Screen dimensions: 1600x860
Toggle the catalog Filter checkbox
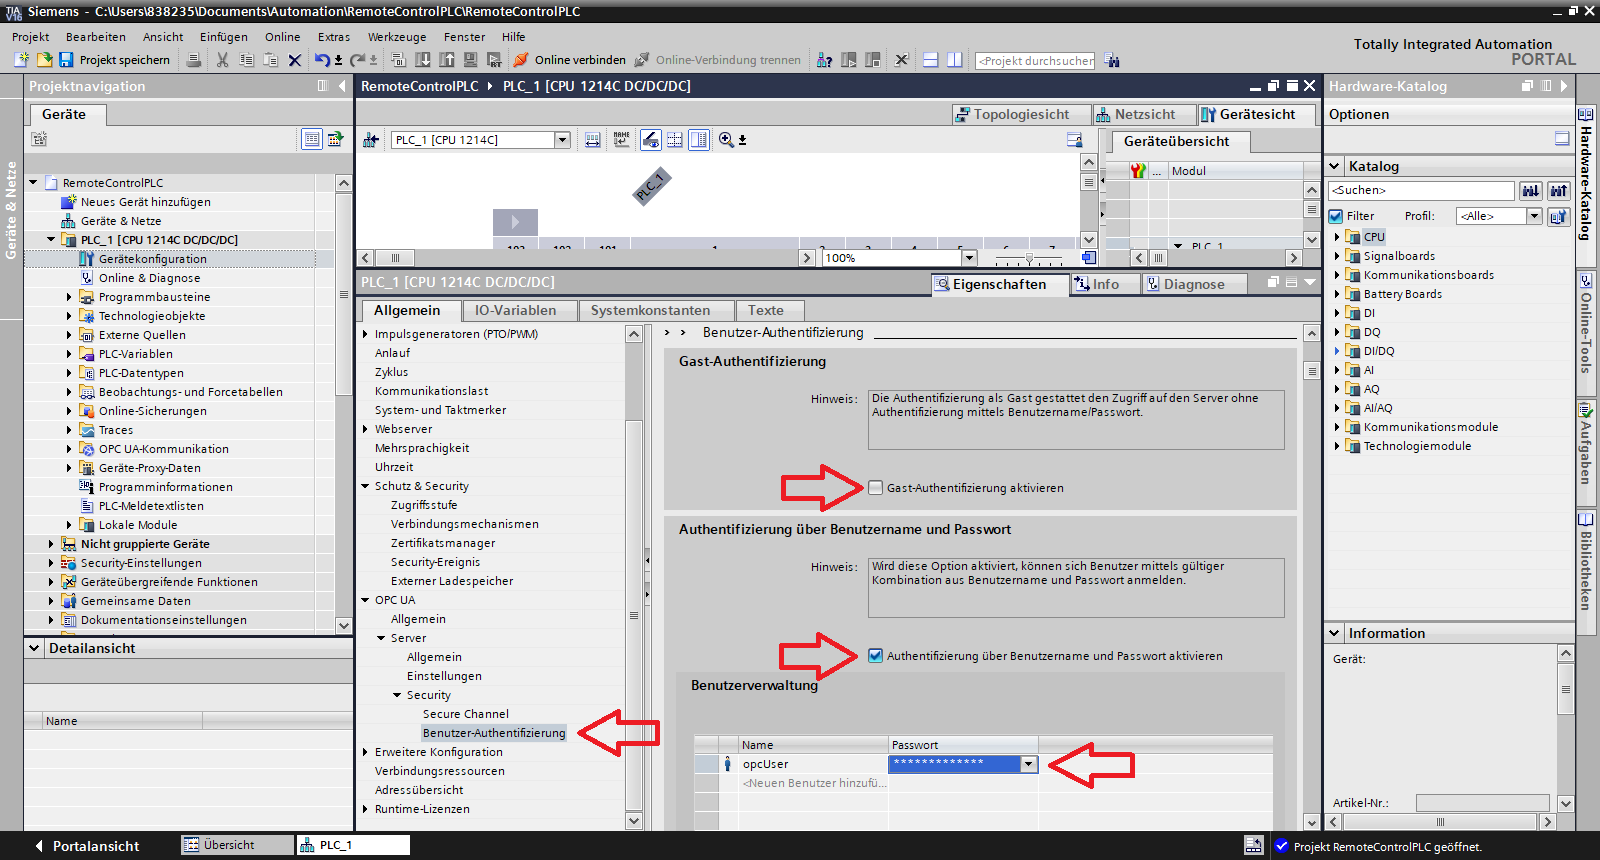point(1336,216)
